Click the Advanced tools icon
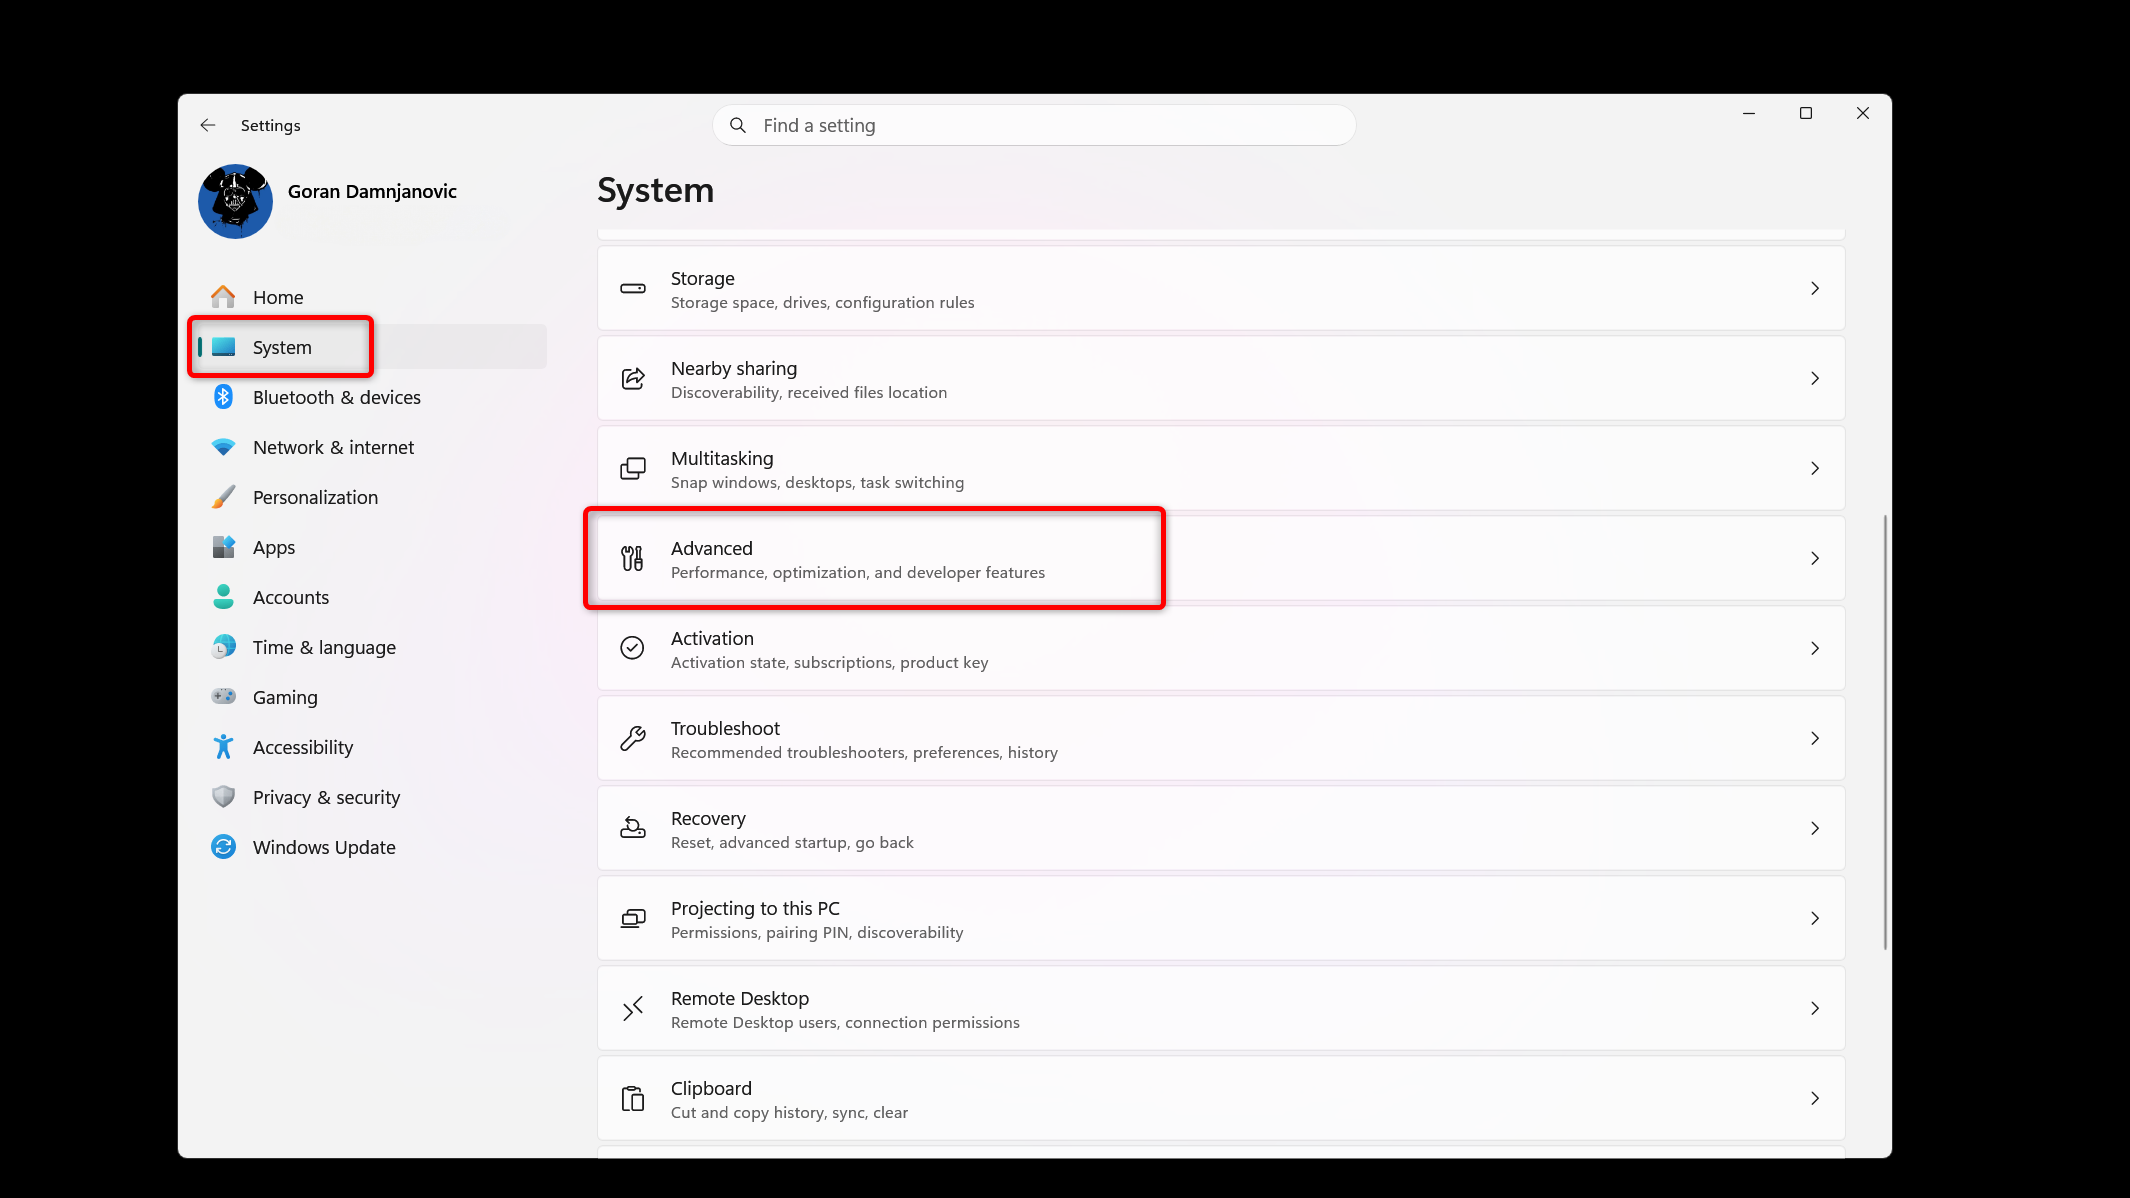The image size is (2130, 1198). click(633, 558)
